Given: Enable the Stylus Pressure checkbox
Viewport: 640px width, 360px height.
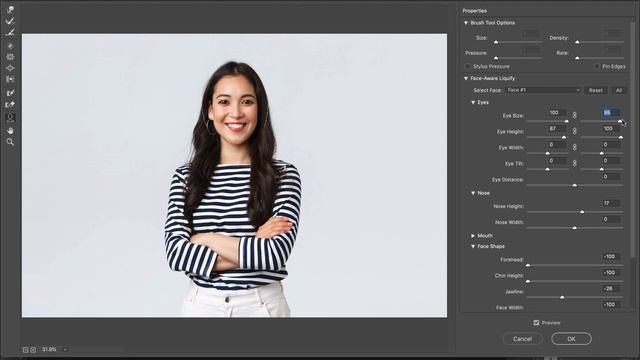Looking at the screenshot, I should click(468, 66).
